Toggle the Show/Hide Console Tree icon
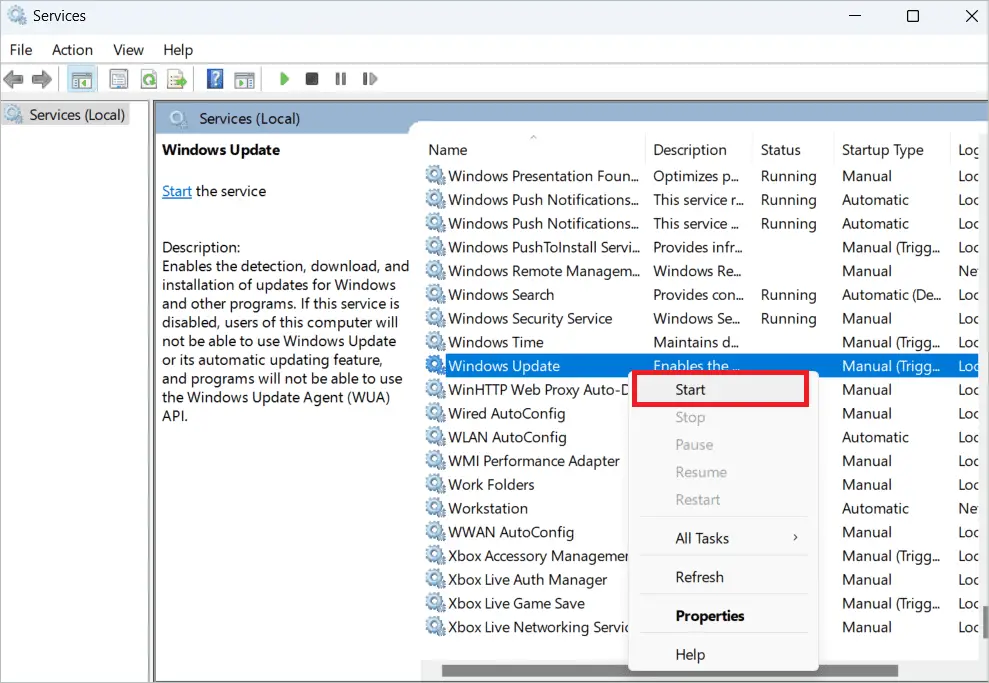The width and height of the screenshot is (989, 683). click(x=81, y=79)
